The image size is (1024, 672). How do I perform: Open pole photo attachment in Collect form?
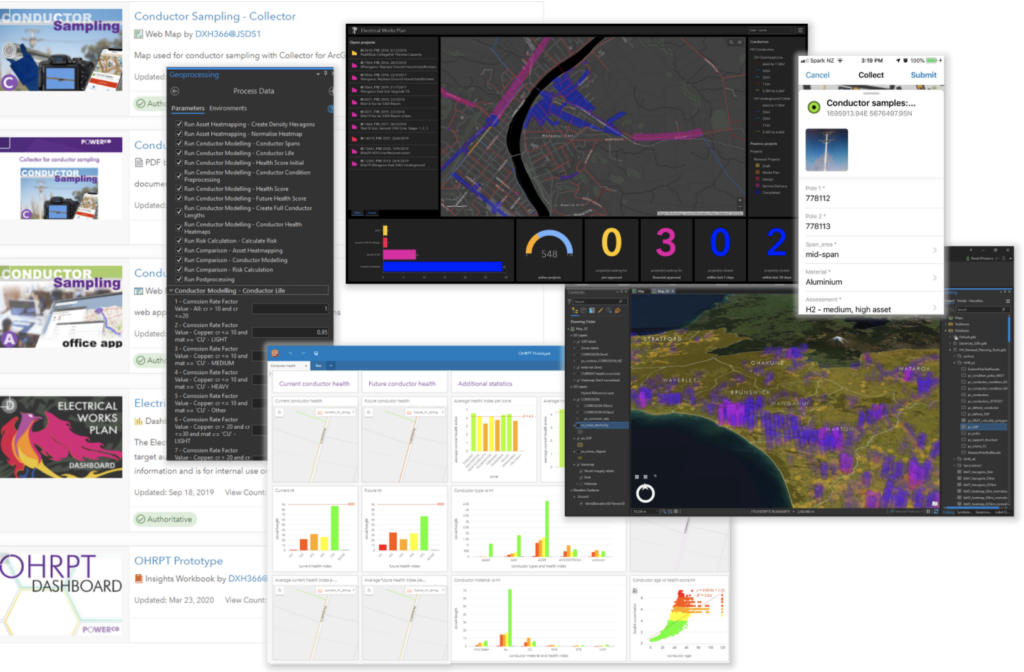coord(827,150)
